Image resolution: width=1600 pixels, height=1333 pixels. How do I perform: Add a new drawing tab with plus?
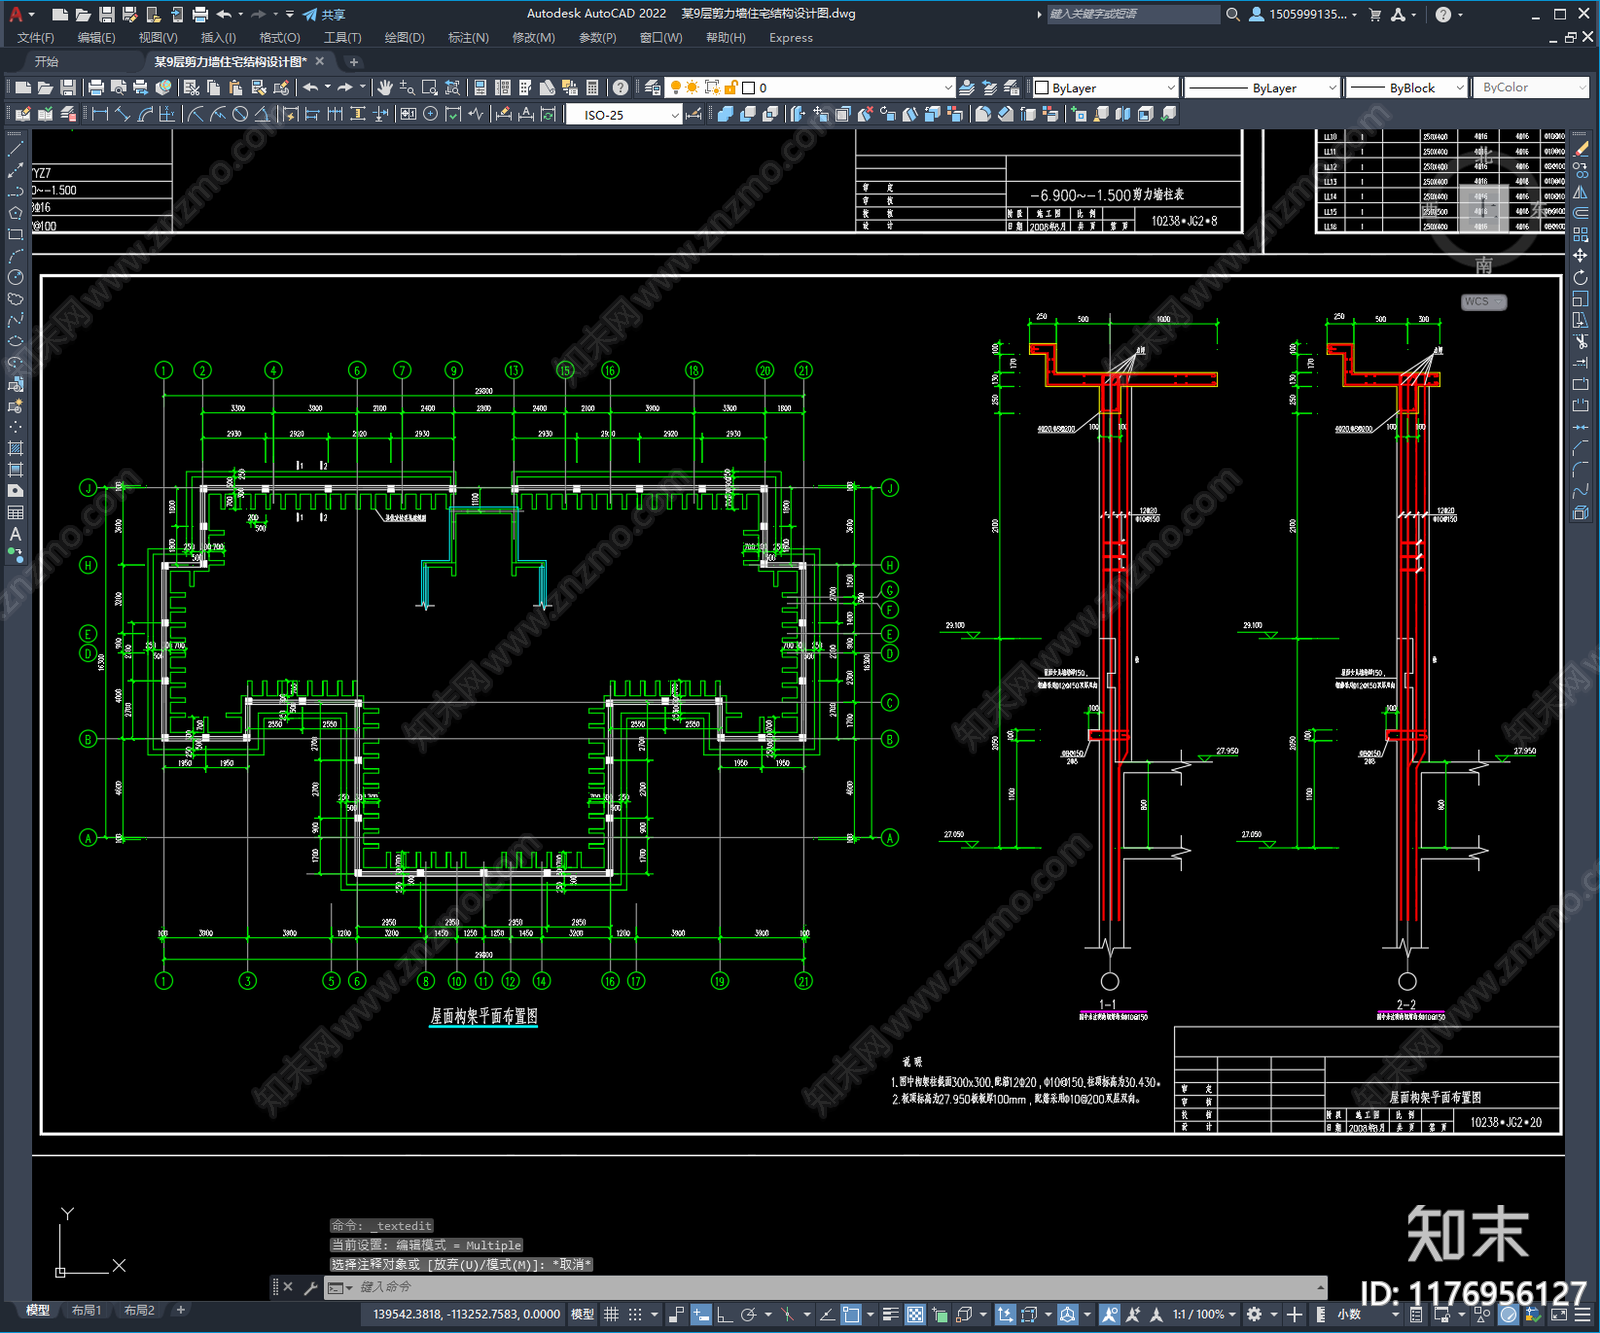[x=353, y=62]
